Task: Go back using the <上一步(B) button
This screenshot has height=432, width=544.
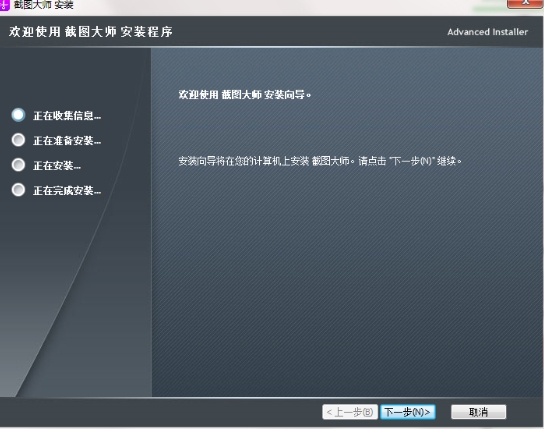Action: [350, 412]
